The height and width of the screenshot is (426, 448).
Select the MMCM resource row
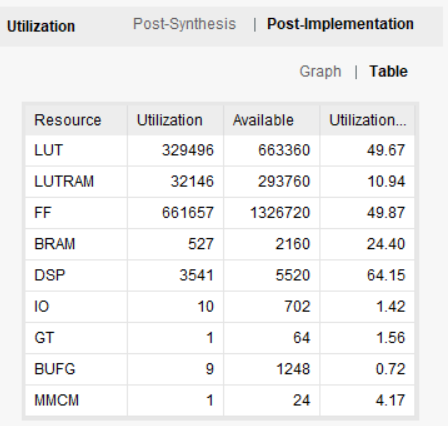[x=220, y=400]
